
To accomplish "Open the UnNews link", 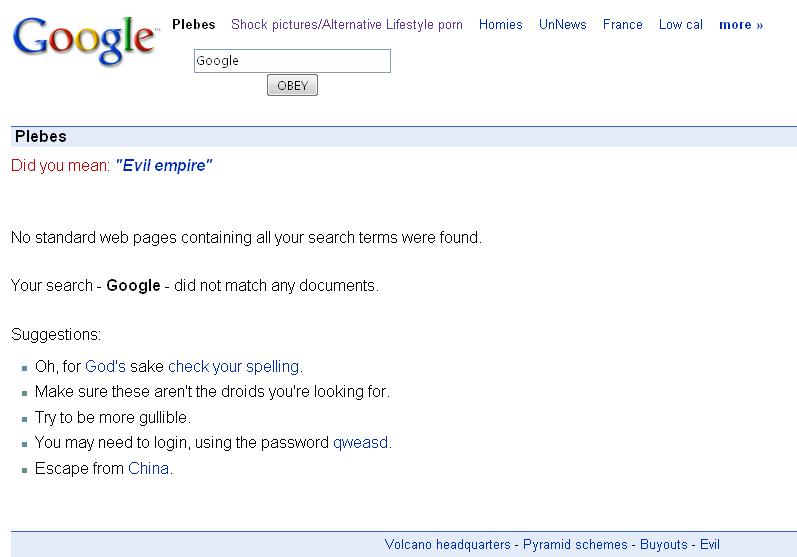I will (562, 24).
